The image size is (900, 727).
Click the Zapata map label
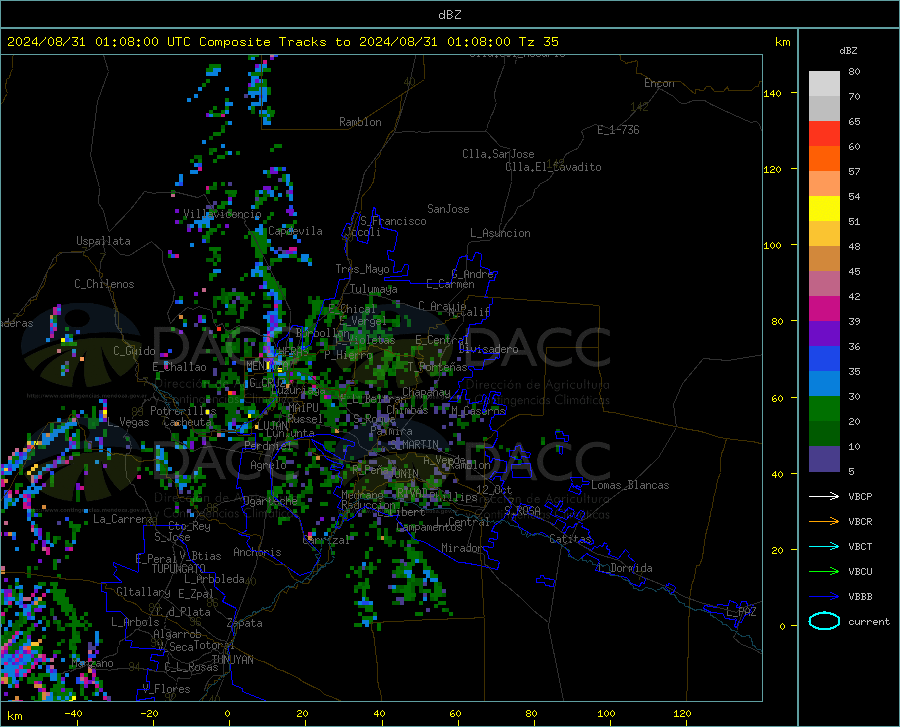tap(245, 623)
